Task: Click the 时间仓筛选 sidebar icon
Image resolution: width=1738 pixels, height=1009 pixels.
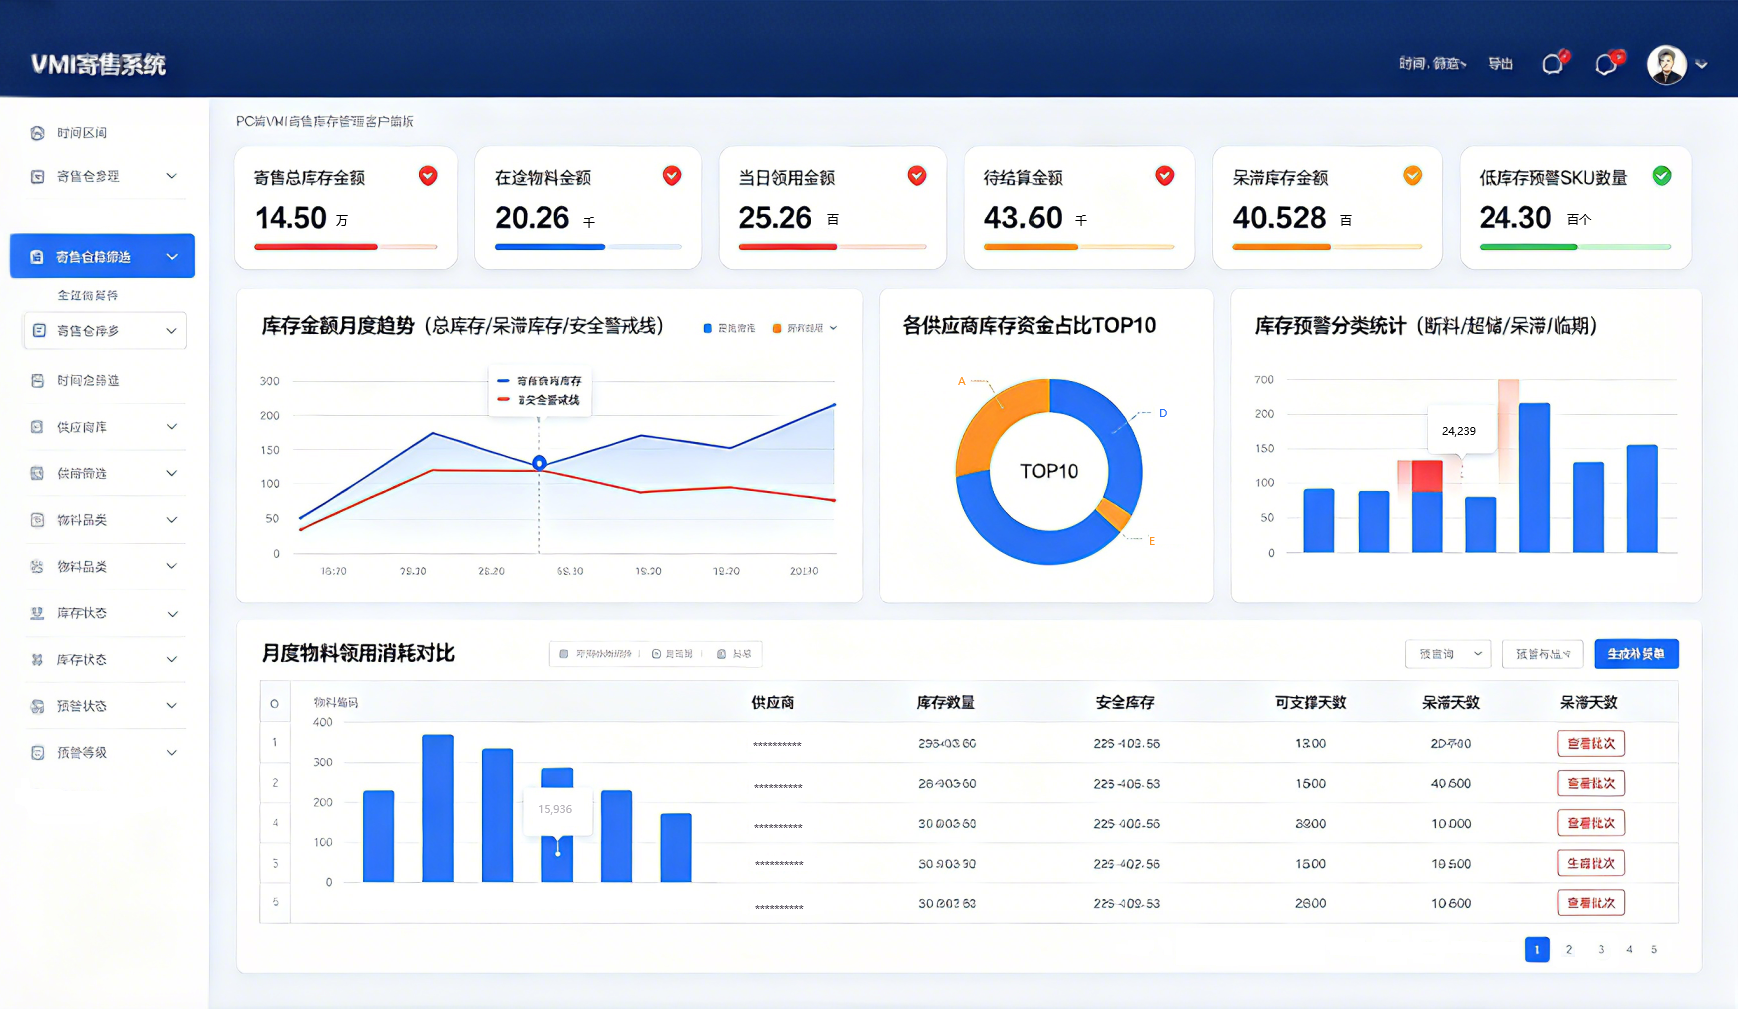Action: [37, 381]
